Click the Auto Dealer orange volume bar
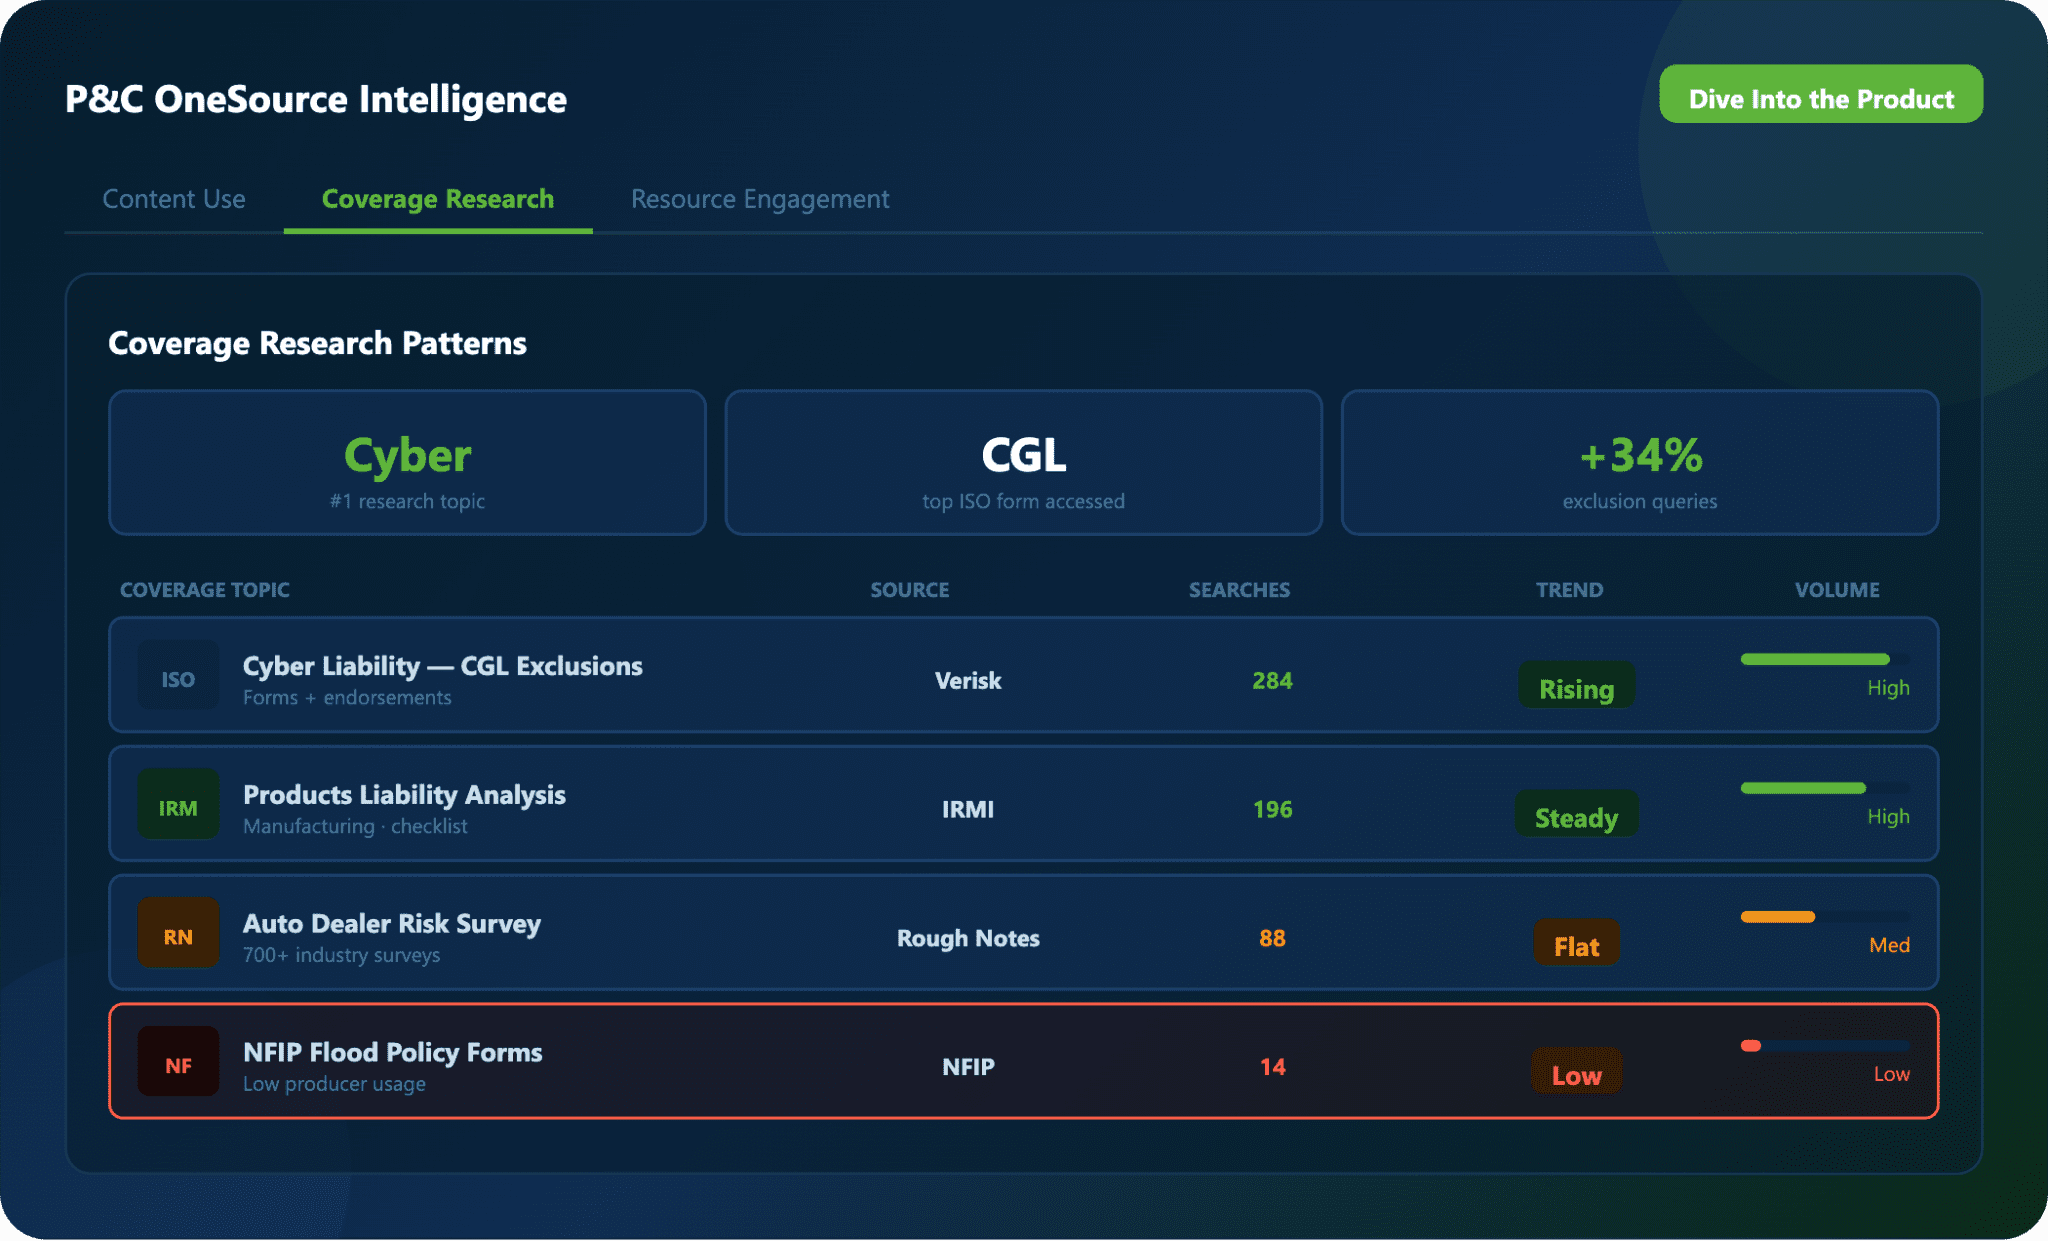 [1778, 917]
